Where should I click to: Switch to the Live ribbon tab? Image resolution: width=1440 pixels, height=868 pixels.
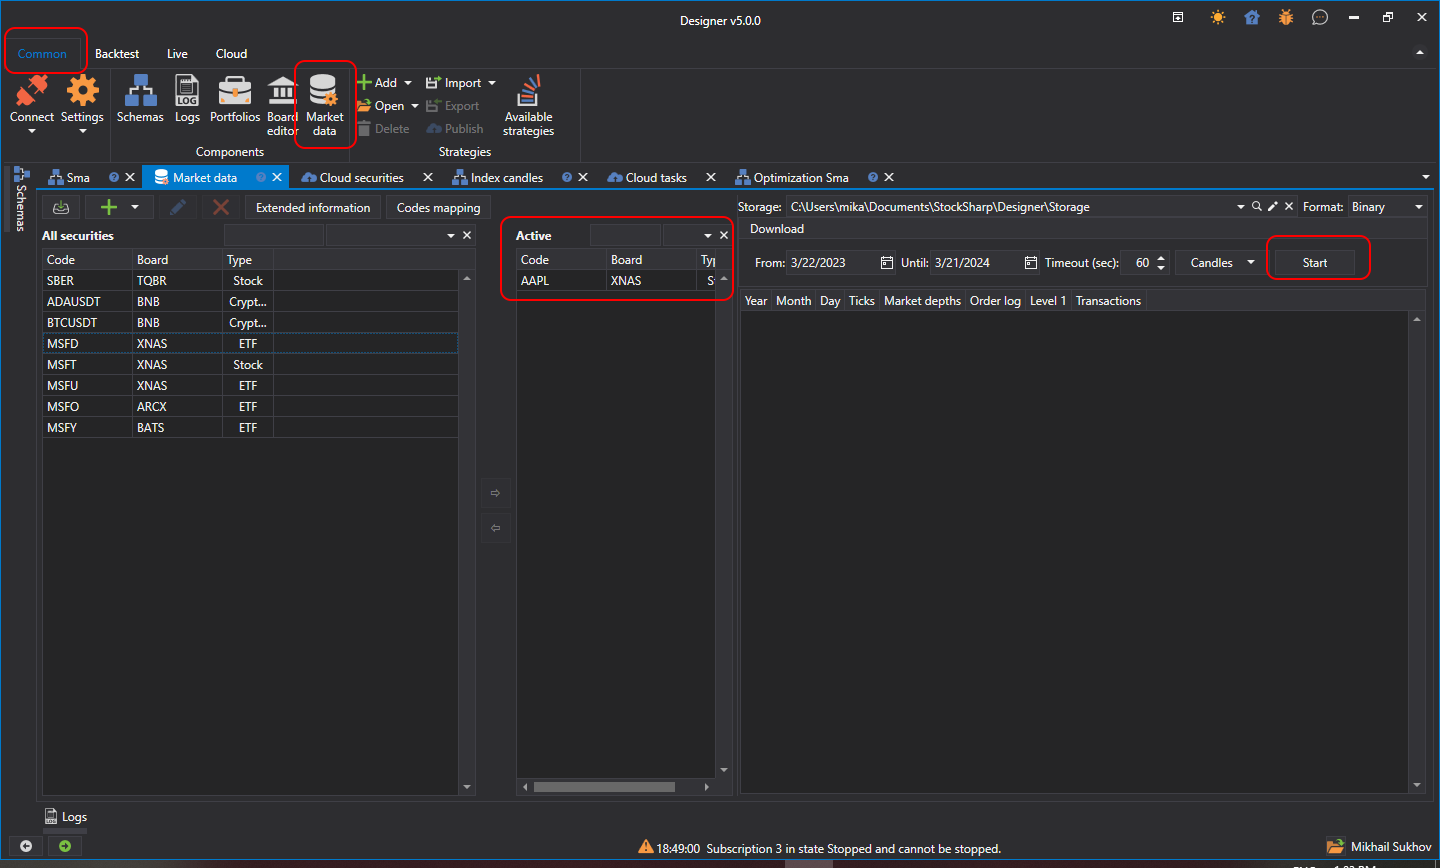click(x=177, y=54)
